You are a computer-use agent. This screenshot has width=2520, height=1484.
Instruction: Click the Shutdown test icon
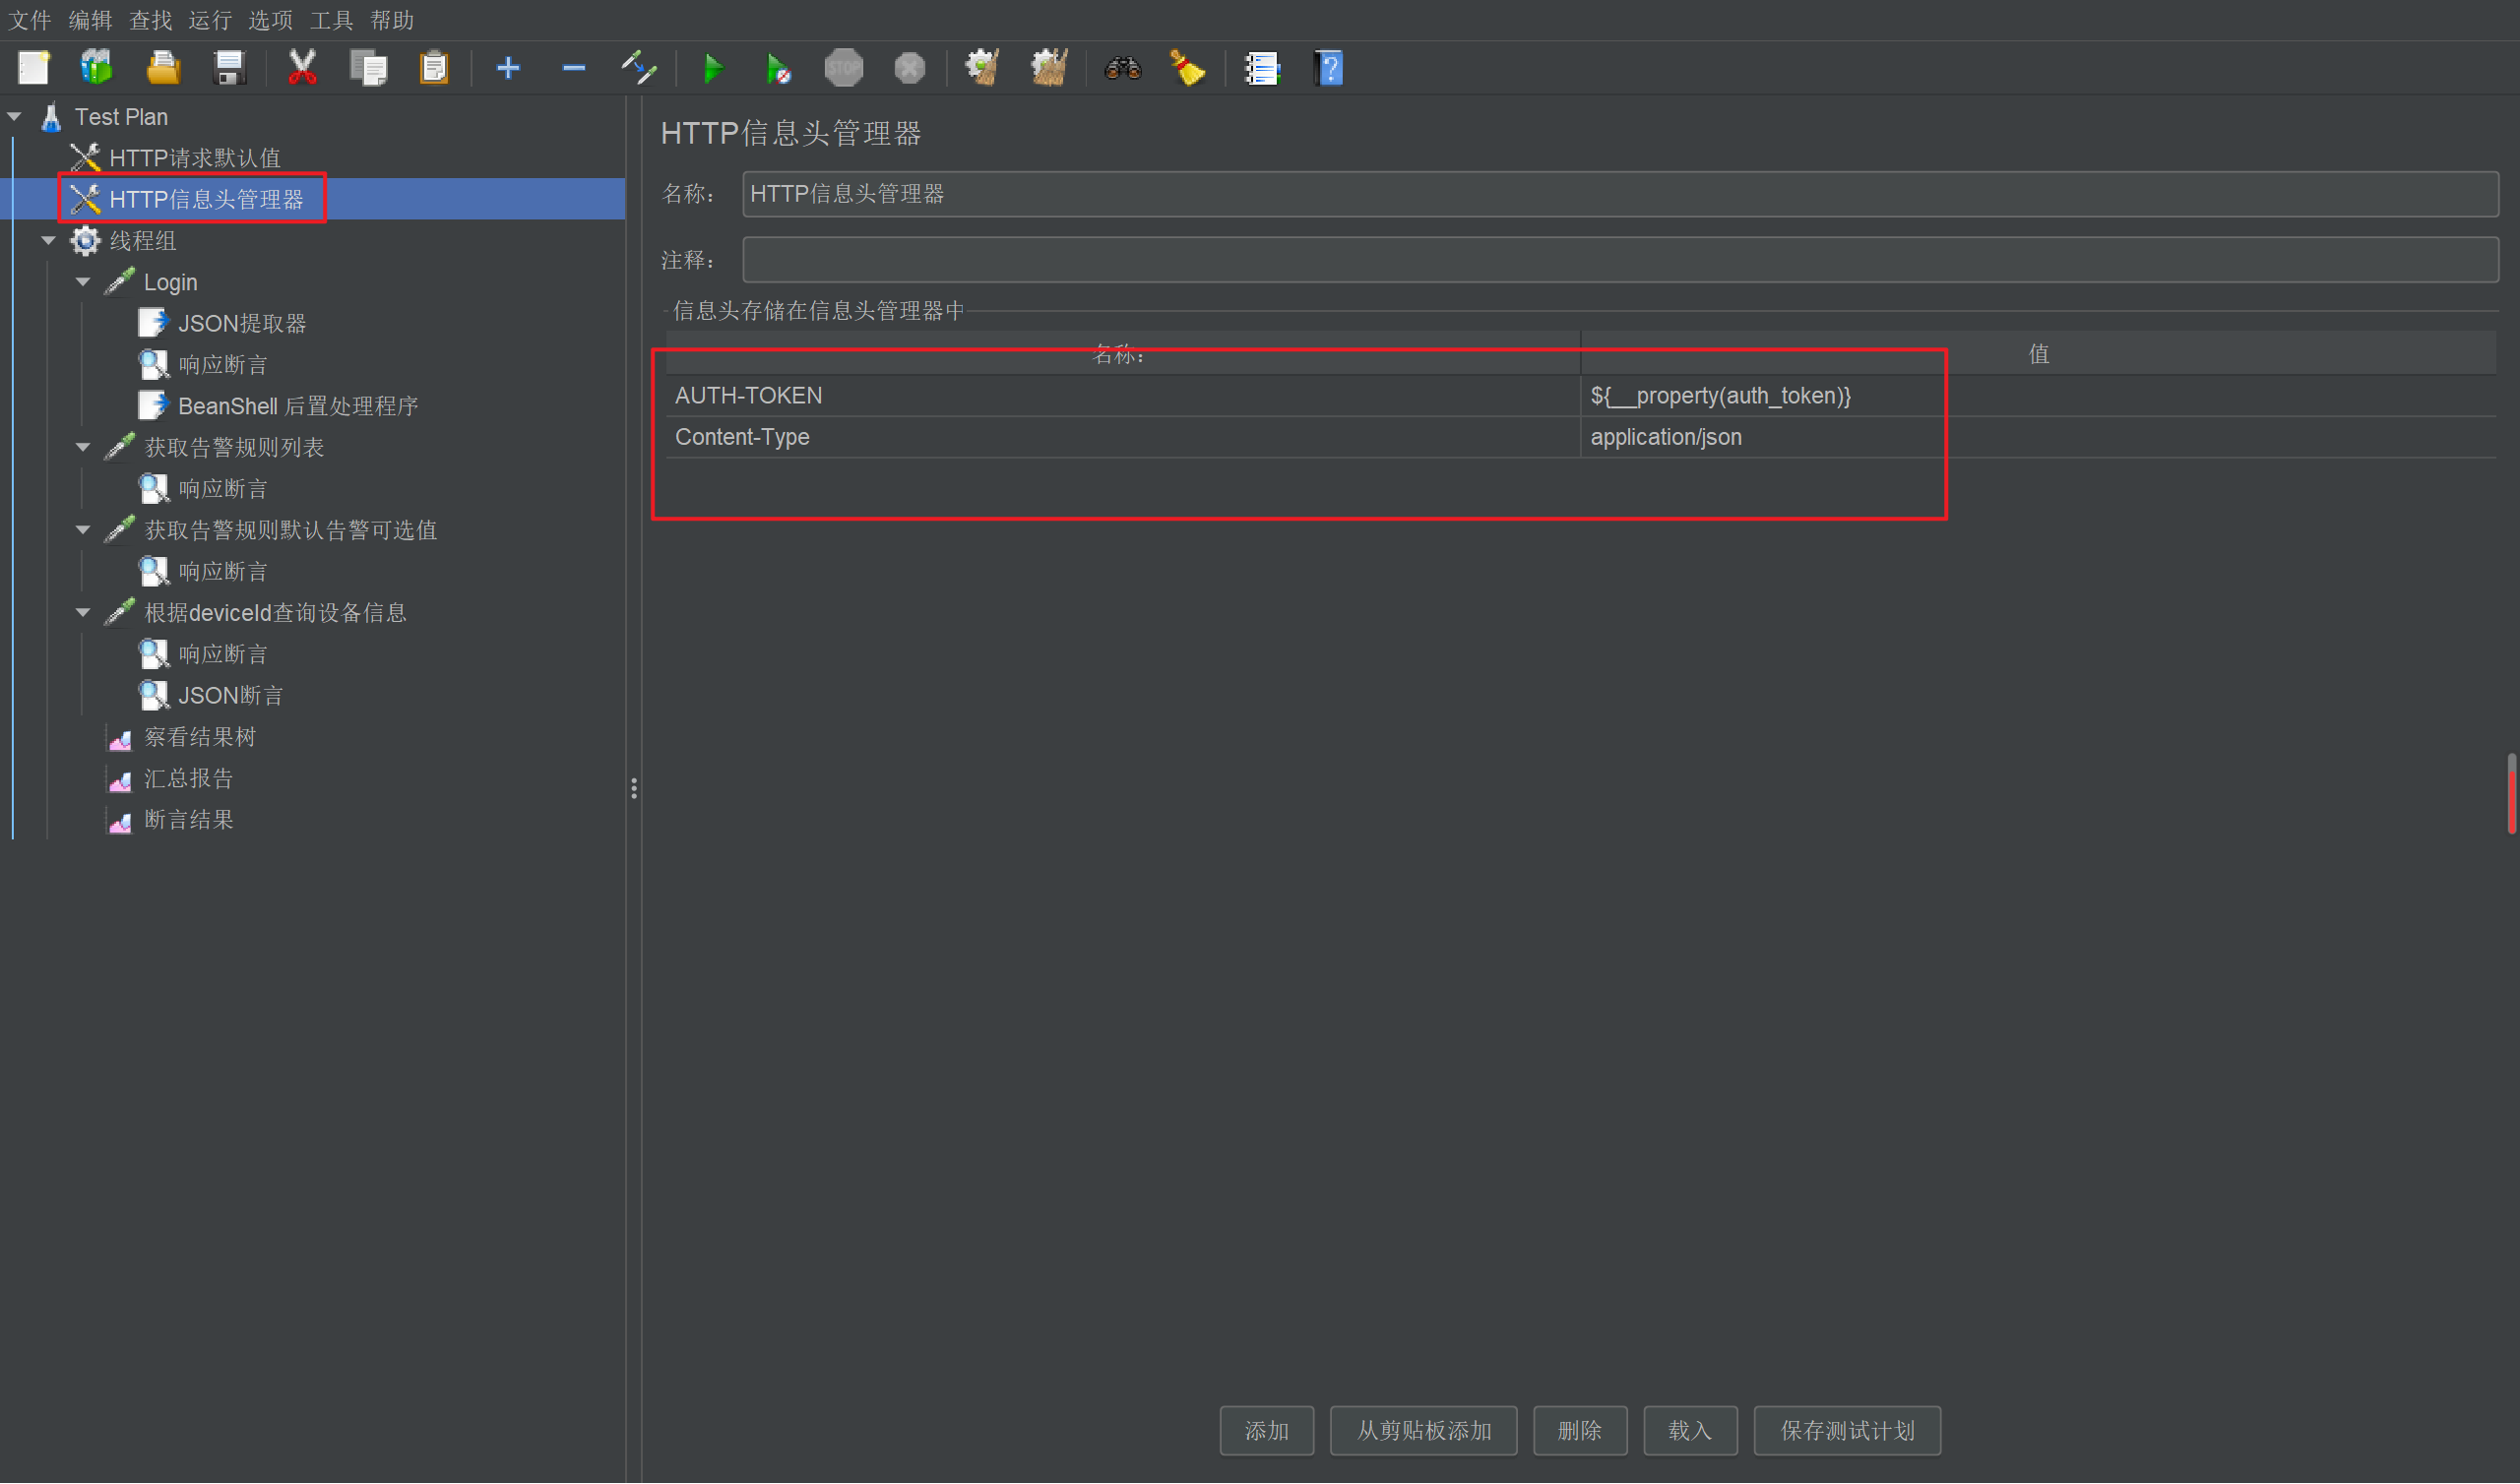(x=910, y=68)
